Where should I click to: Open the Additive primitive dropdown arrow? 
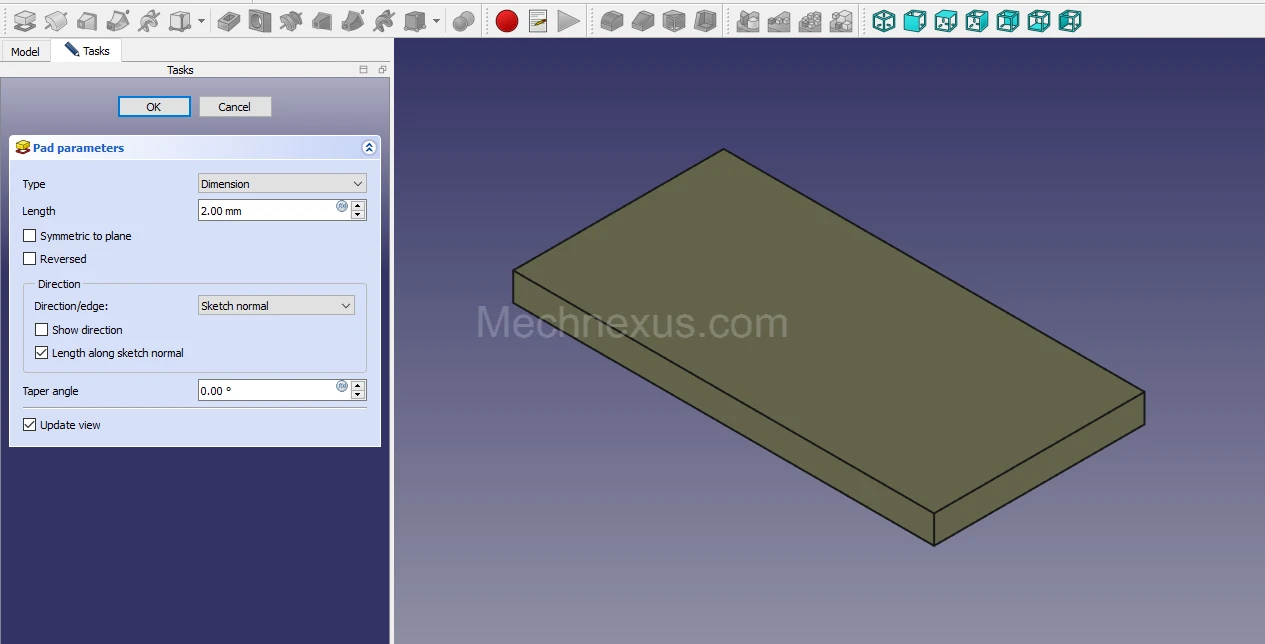pos(202,20)
